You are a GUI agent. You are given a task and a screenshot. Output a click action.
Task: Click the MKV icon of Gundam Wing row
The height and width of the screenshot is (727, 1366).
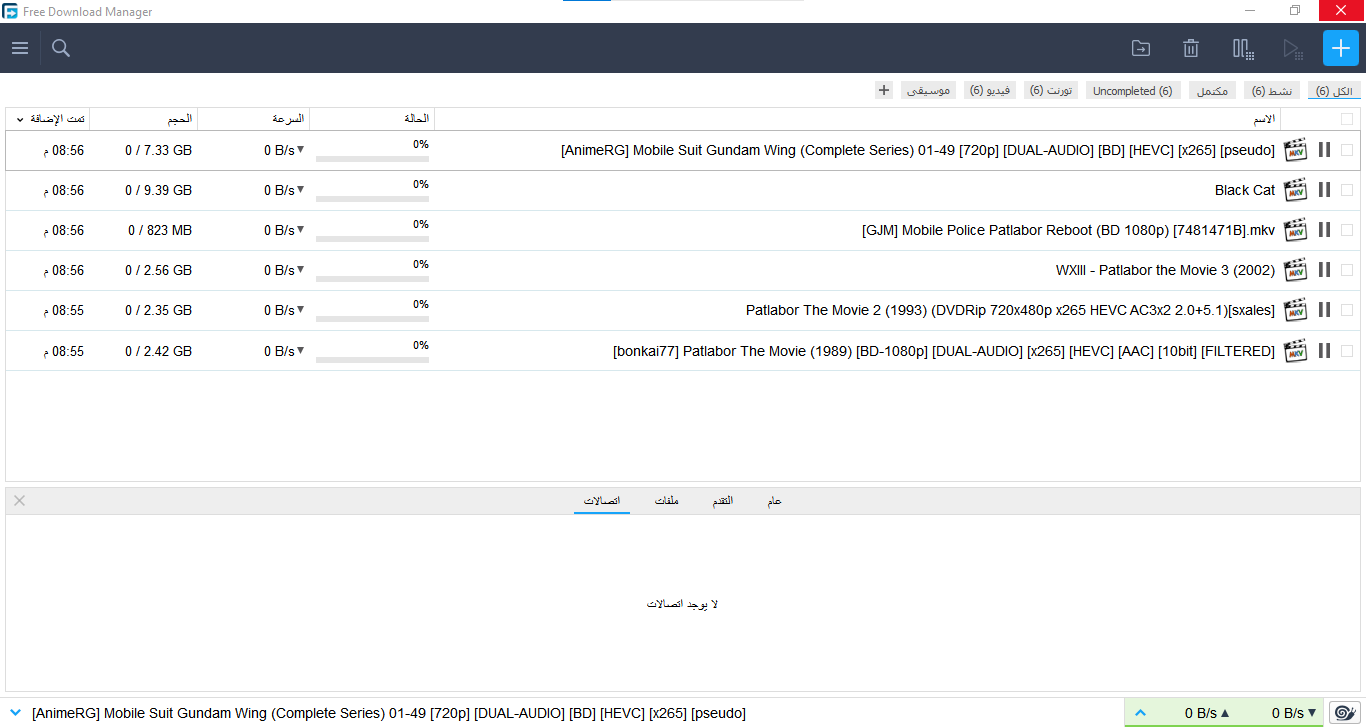pyautogui.click(x=1296, y=150)
